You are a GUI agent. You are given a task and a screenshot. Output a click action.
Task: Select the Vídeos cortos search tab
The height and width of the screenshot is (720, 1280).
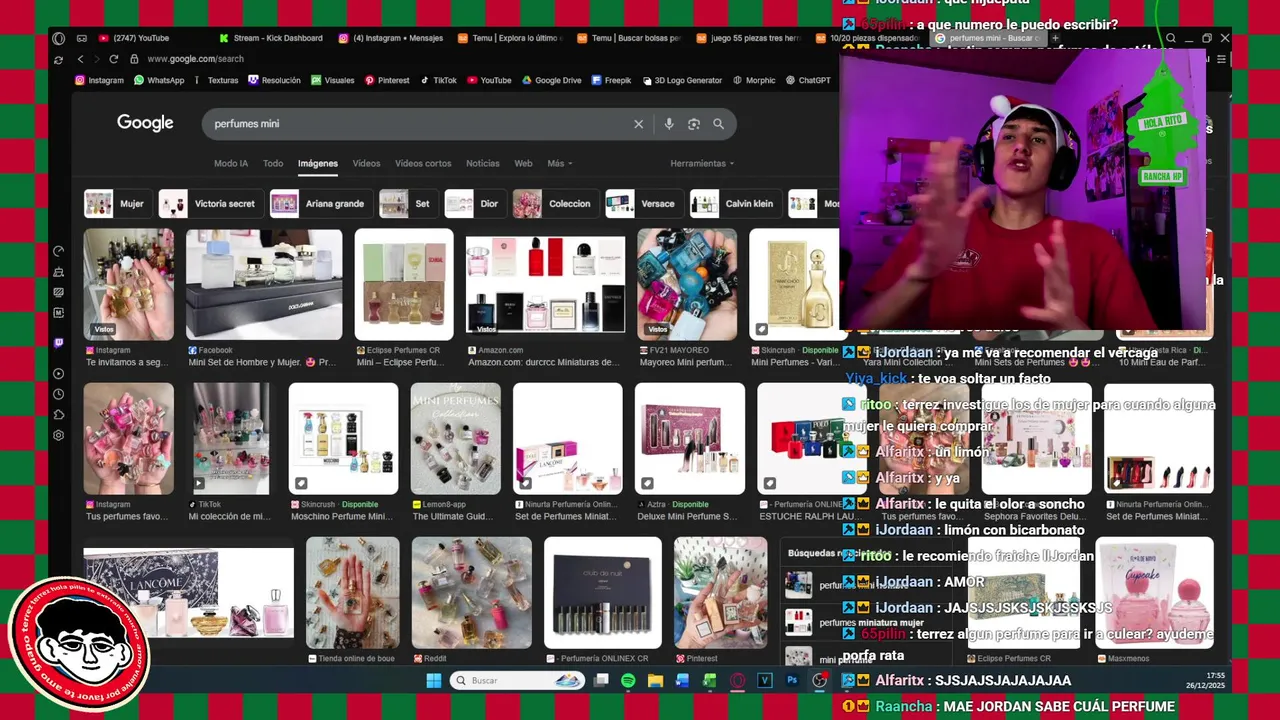point(423,163)
